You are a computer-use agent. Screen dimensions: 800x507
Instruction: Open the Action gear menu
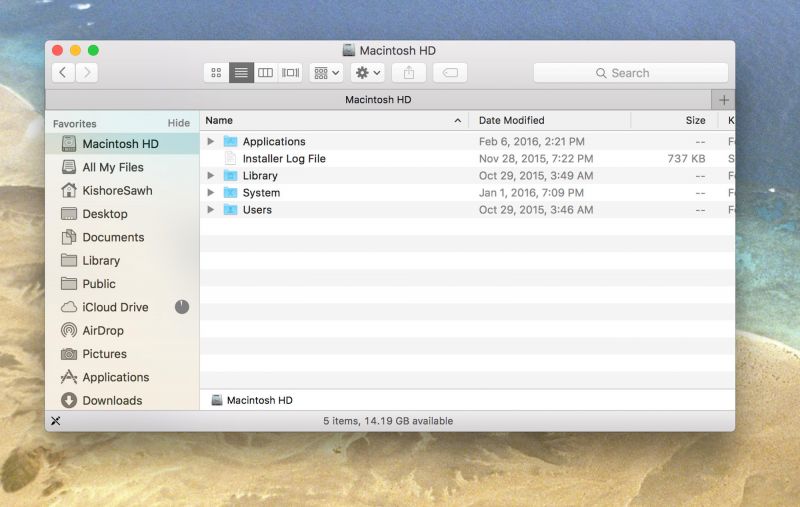pos(368,73)
